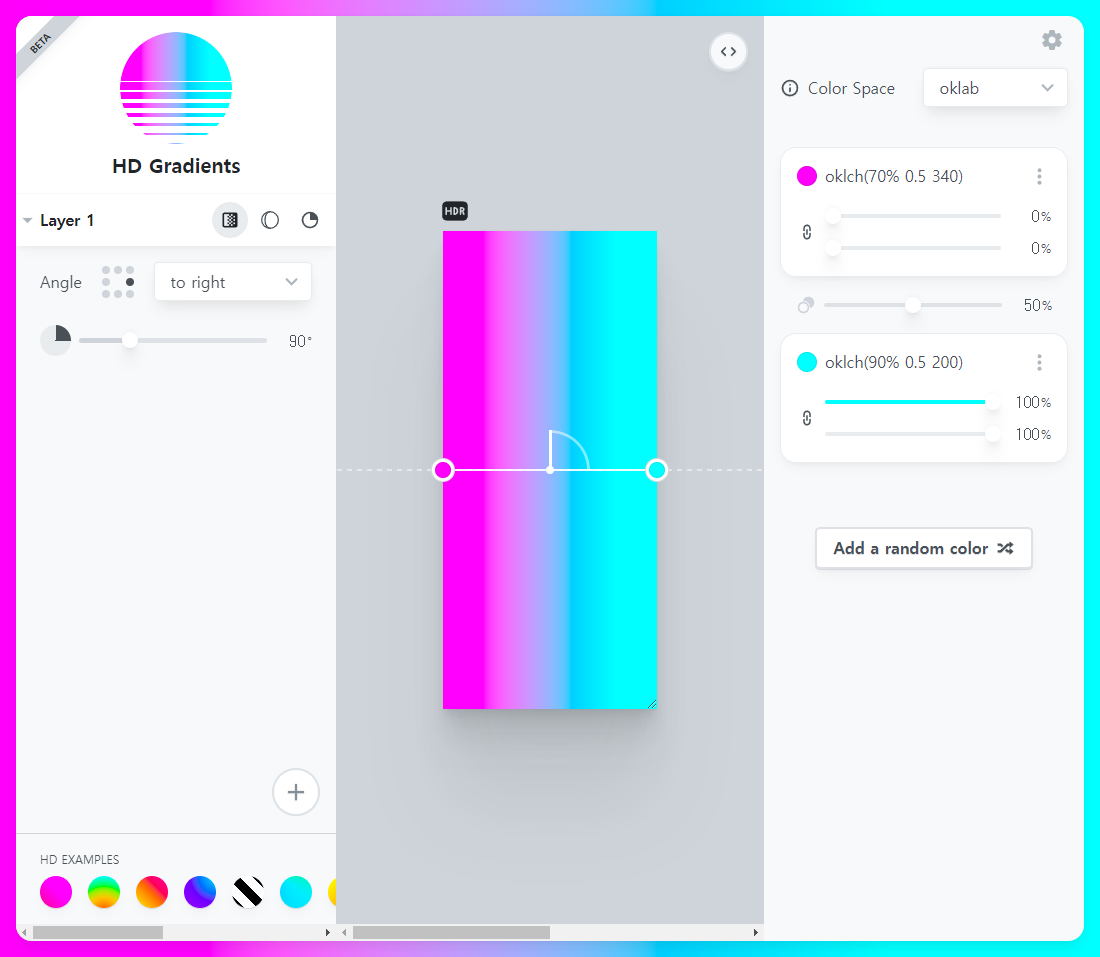Click the oklch(70% 0.5 340) color text
The width and height of the screenshot is (1100, 957).
(894, 176)
